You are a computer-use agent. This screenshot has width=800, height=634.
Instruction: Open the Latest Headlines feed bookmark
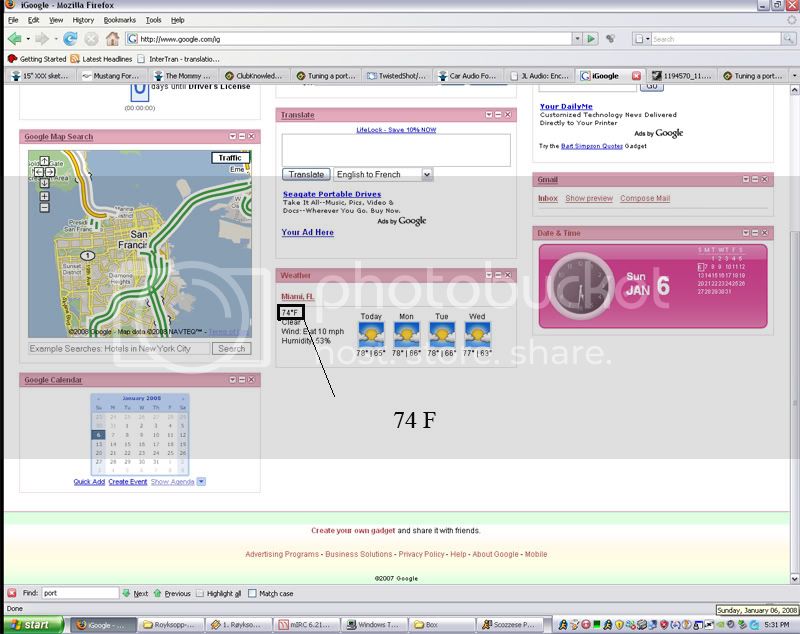click(x=101, y=59)
